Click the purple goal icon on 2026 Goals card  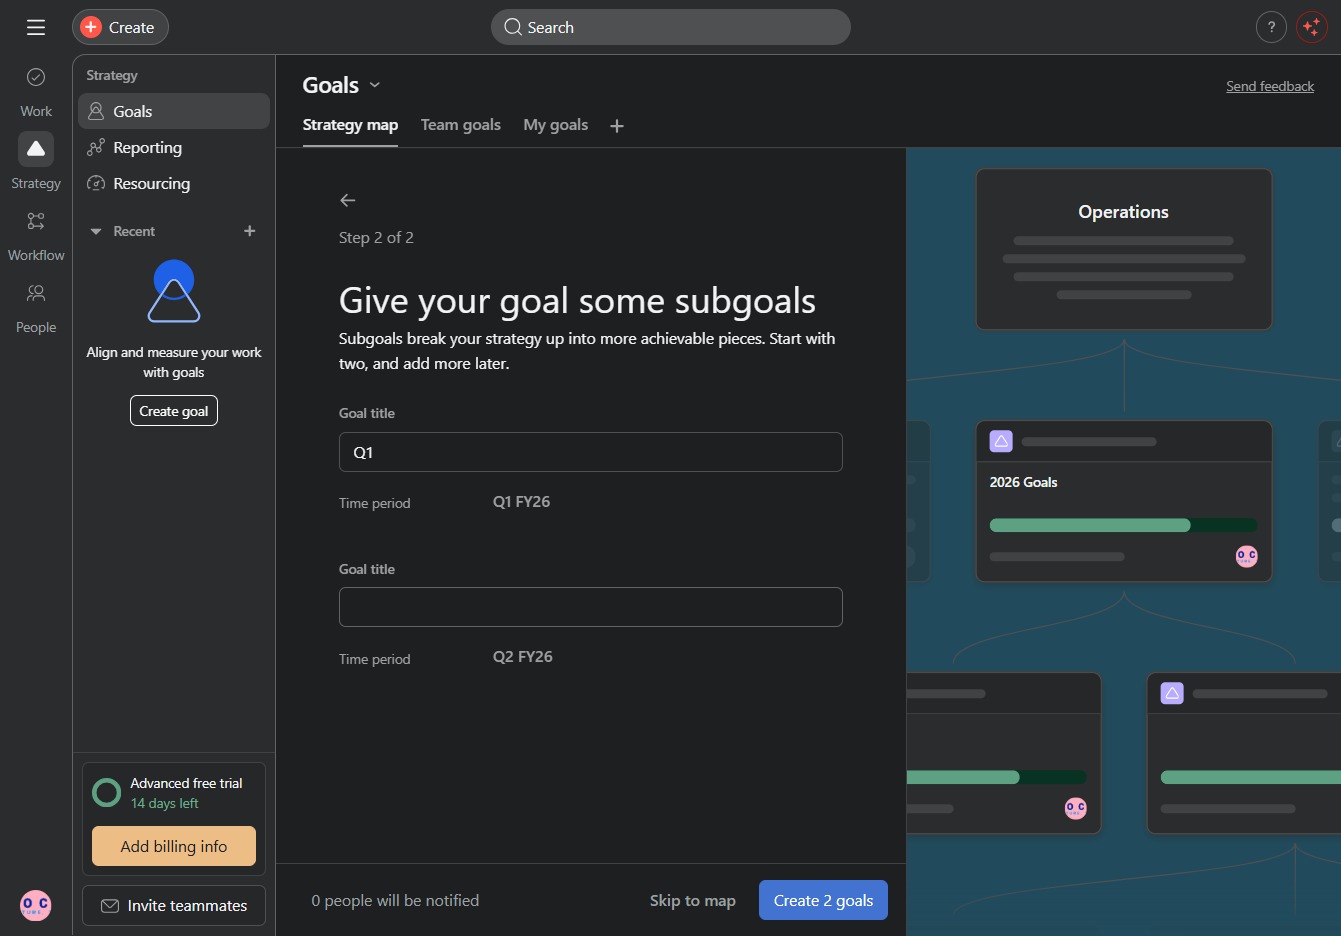tap(1001, 441)
